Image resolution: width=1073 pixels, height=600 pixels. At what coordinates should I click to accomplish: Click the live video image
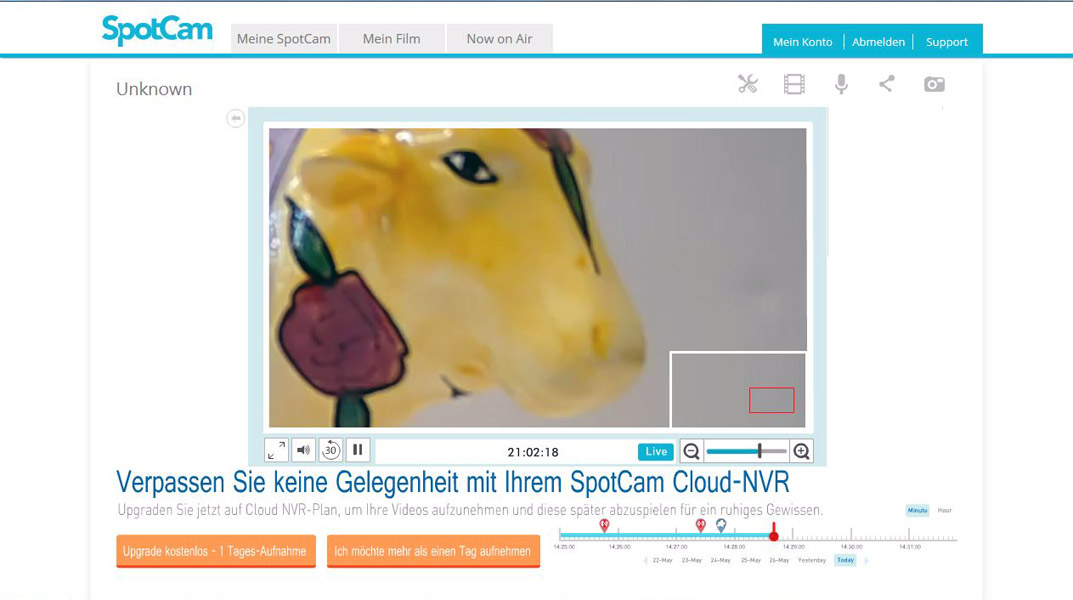pyautogui.click(x=537, y=278)
